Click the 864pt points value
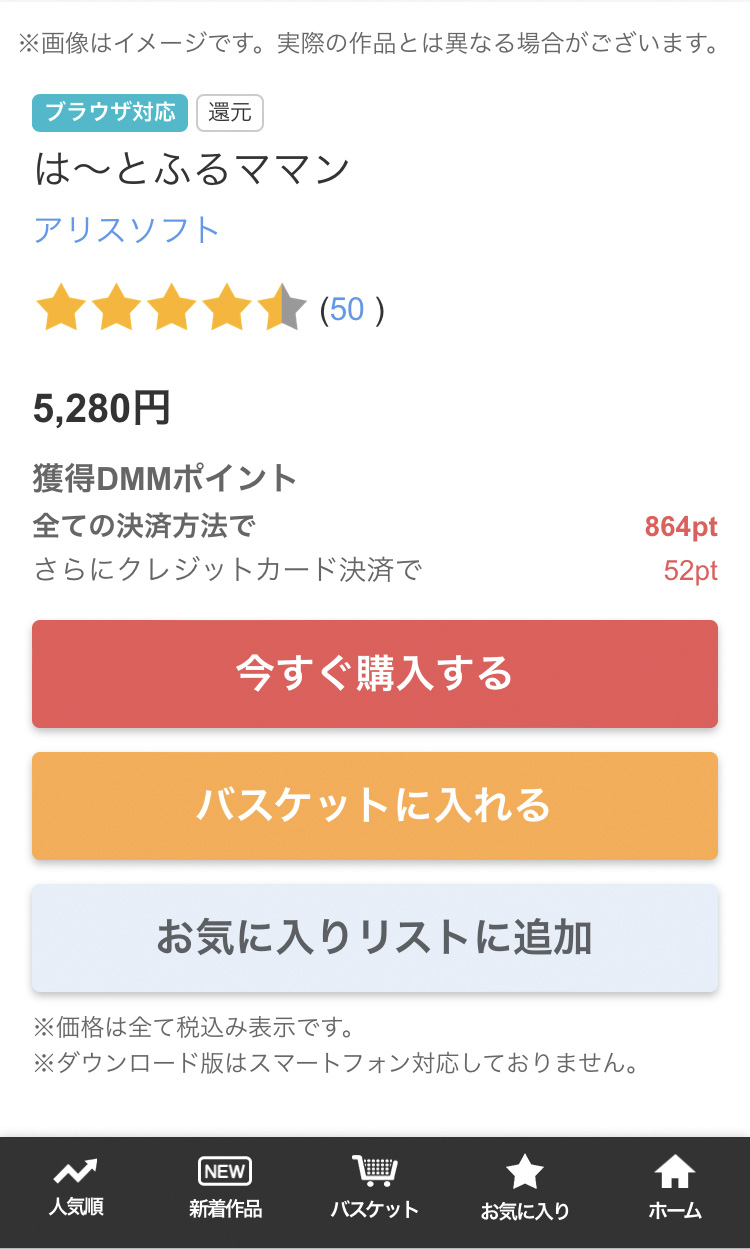 681,526
